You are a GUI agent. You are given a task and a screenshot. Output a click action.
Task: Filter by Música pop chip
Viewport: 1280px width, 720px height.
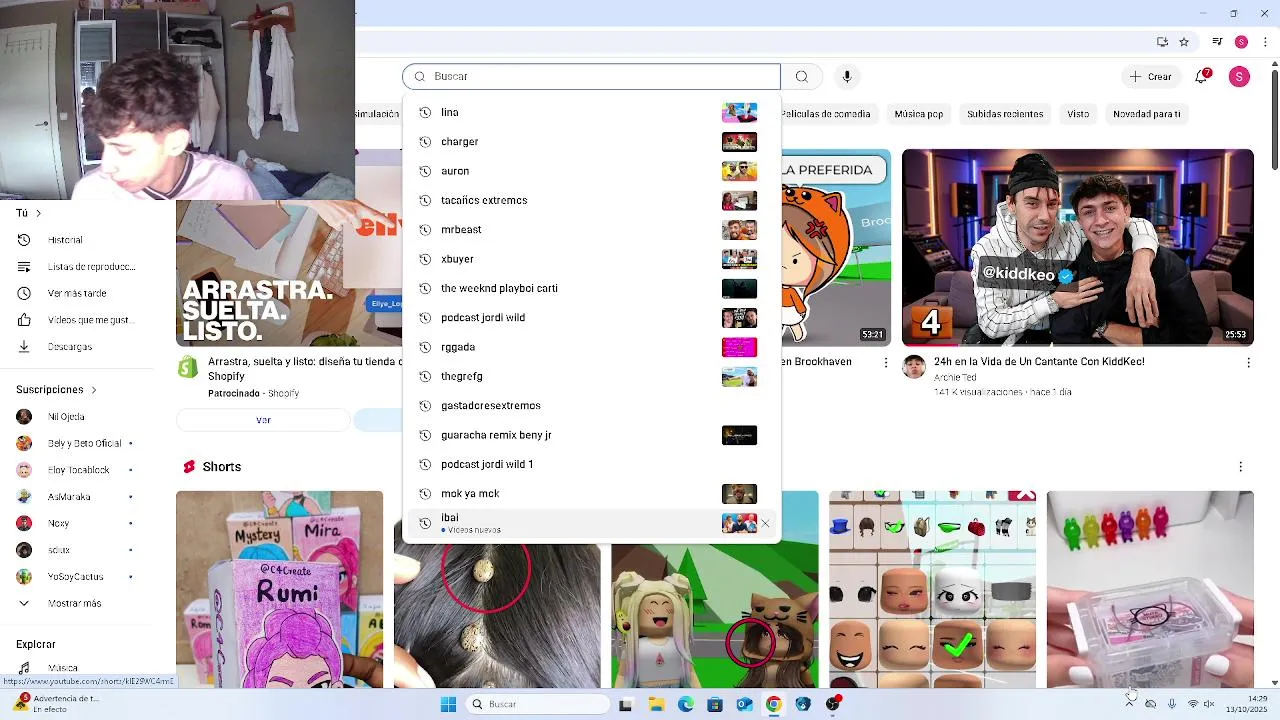click(x=919, y=114)
